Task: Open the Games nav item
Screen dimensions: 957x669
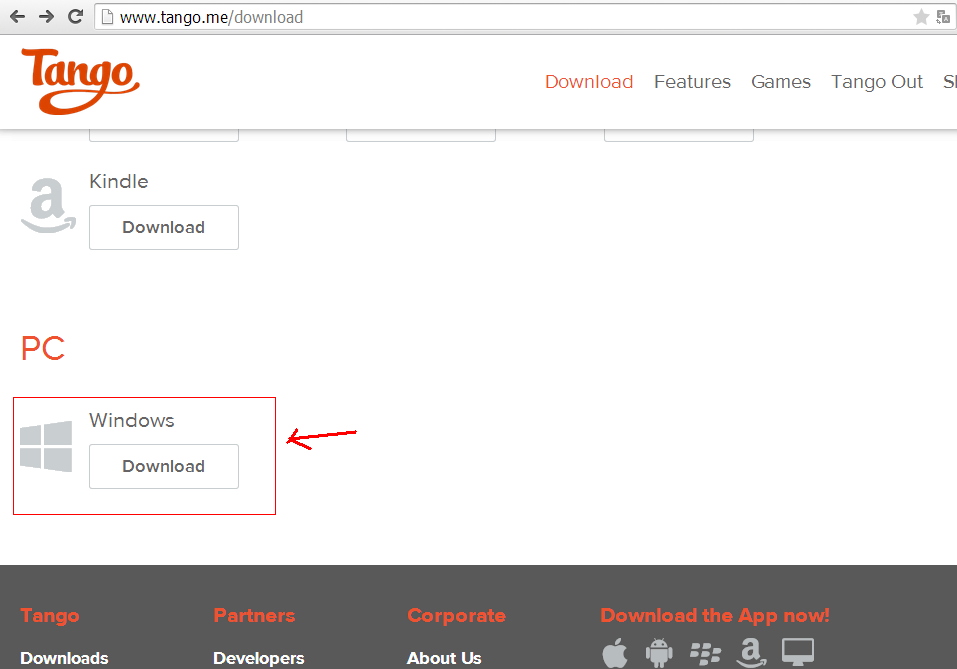Action: point(781,82)
